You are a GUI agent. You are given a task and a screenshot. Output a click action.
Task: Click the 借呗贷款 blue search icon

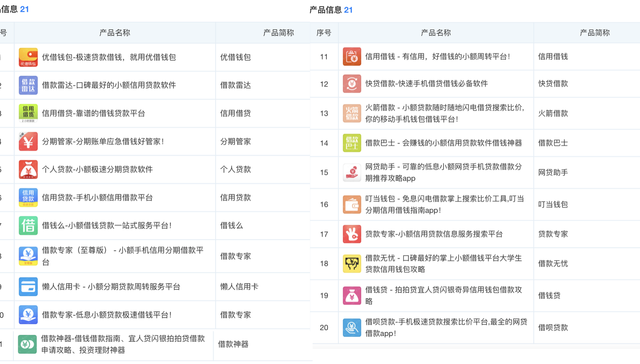pos(352,328)
